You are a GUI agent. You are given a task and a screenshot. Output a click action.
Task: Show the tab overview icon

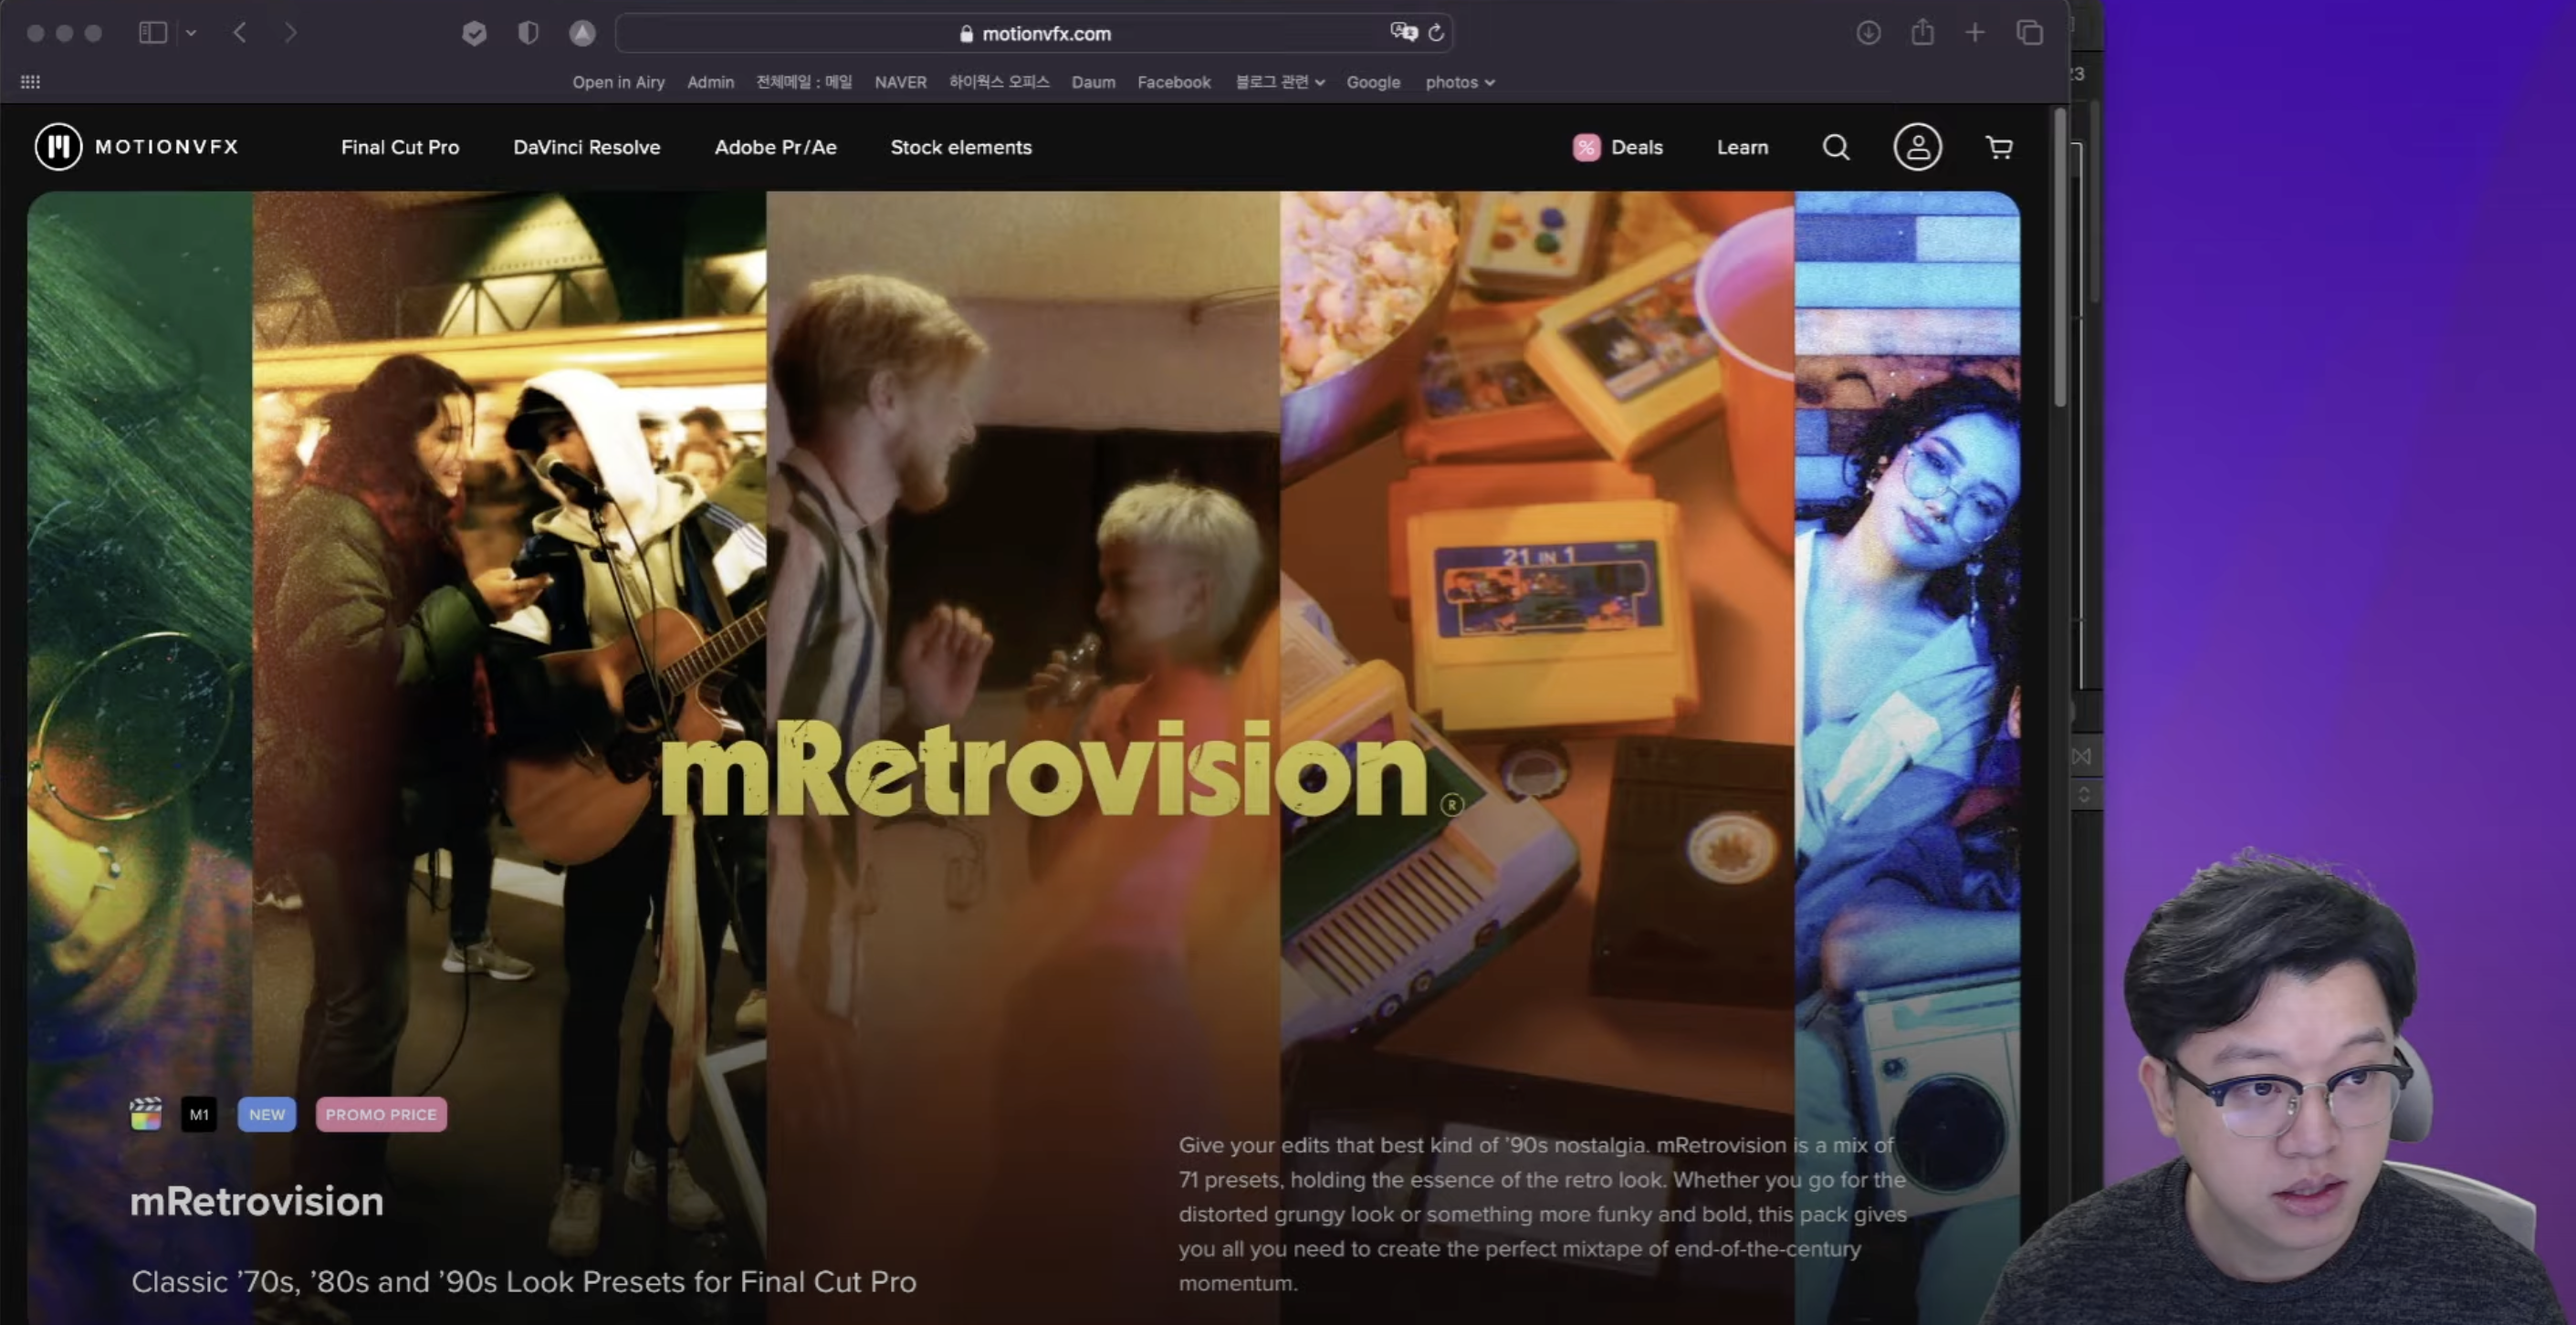pos(2029,33)
